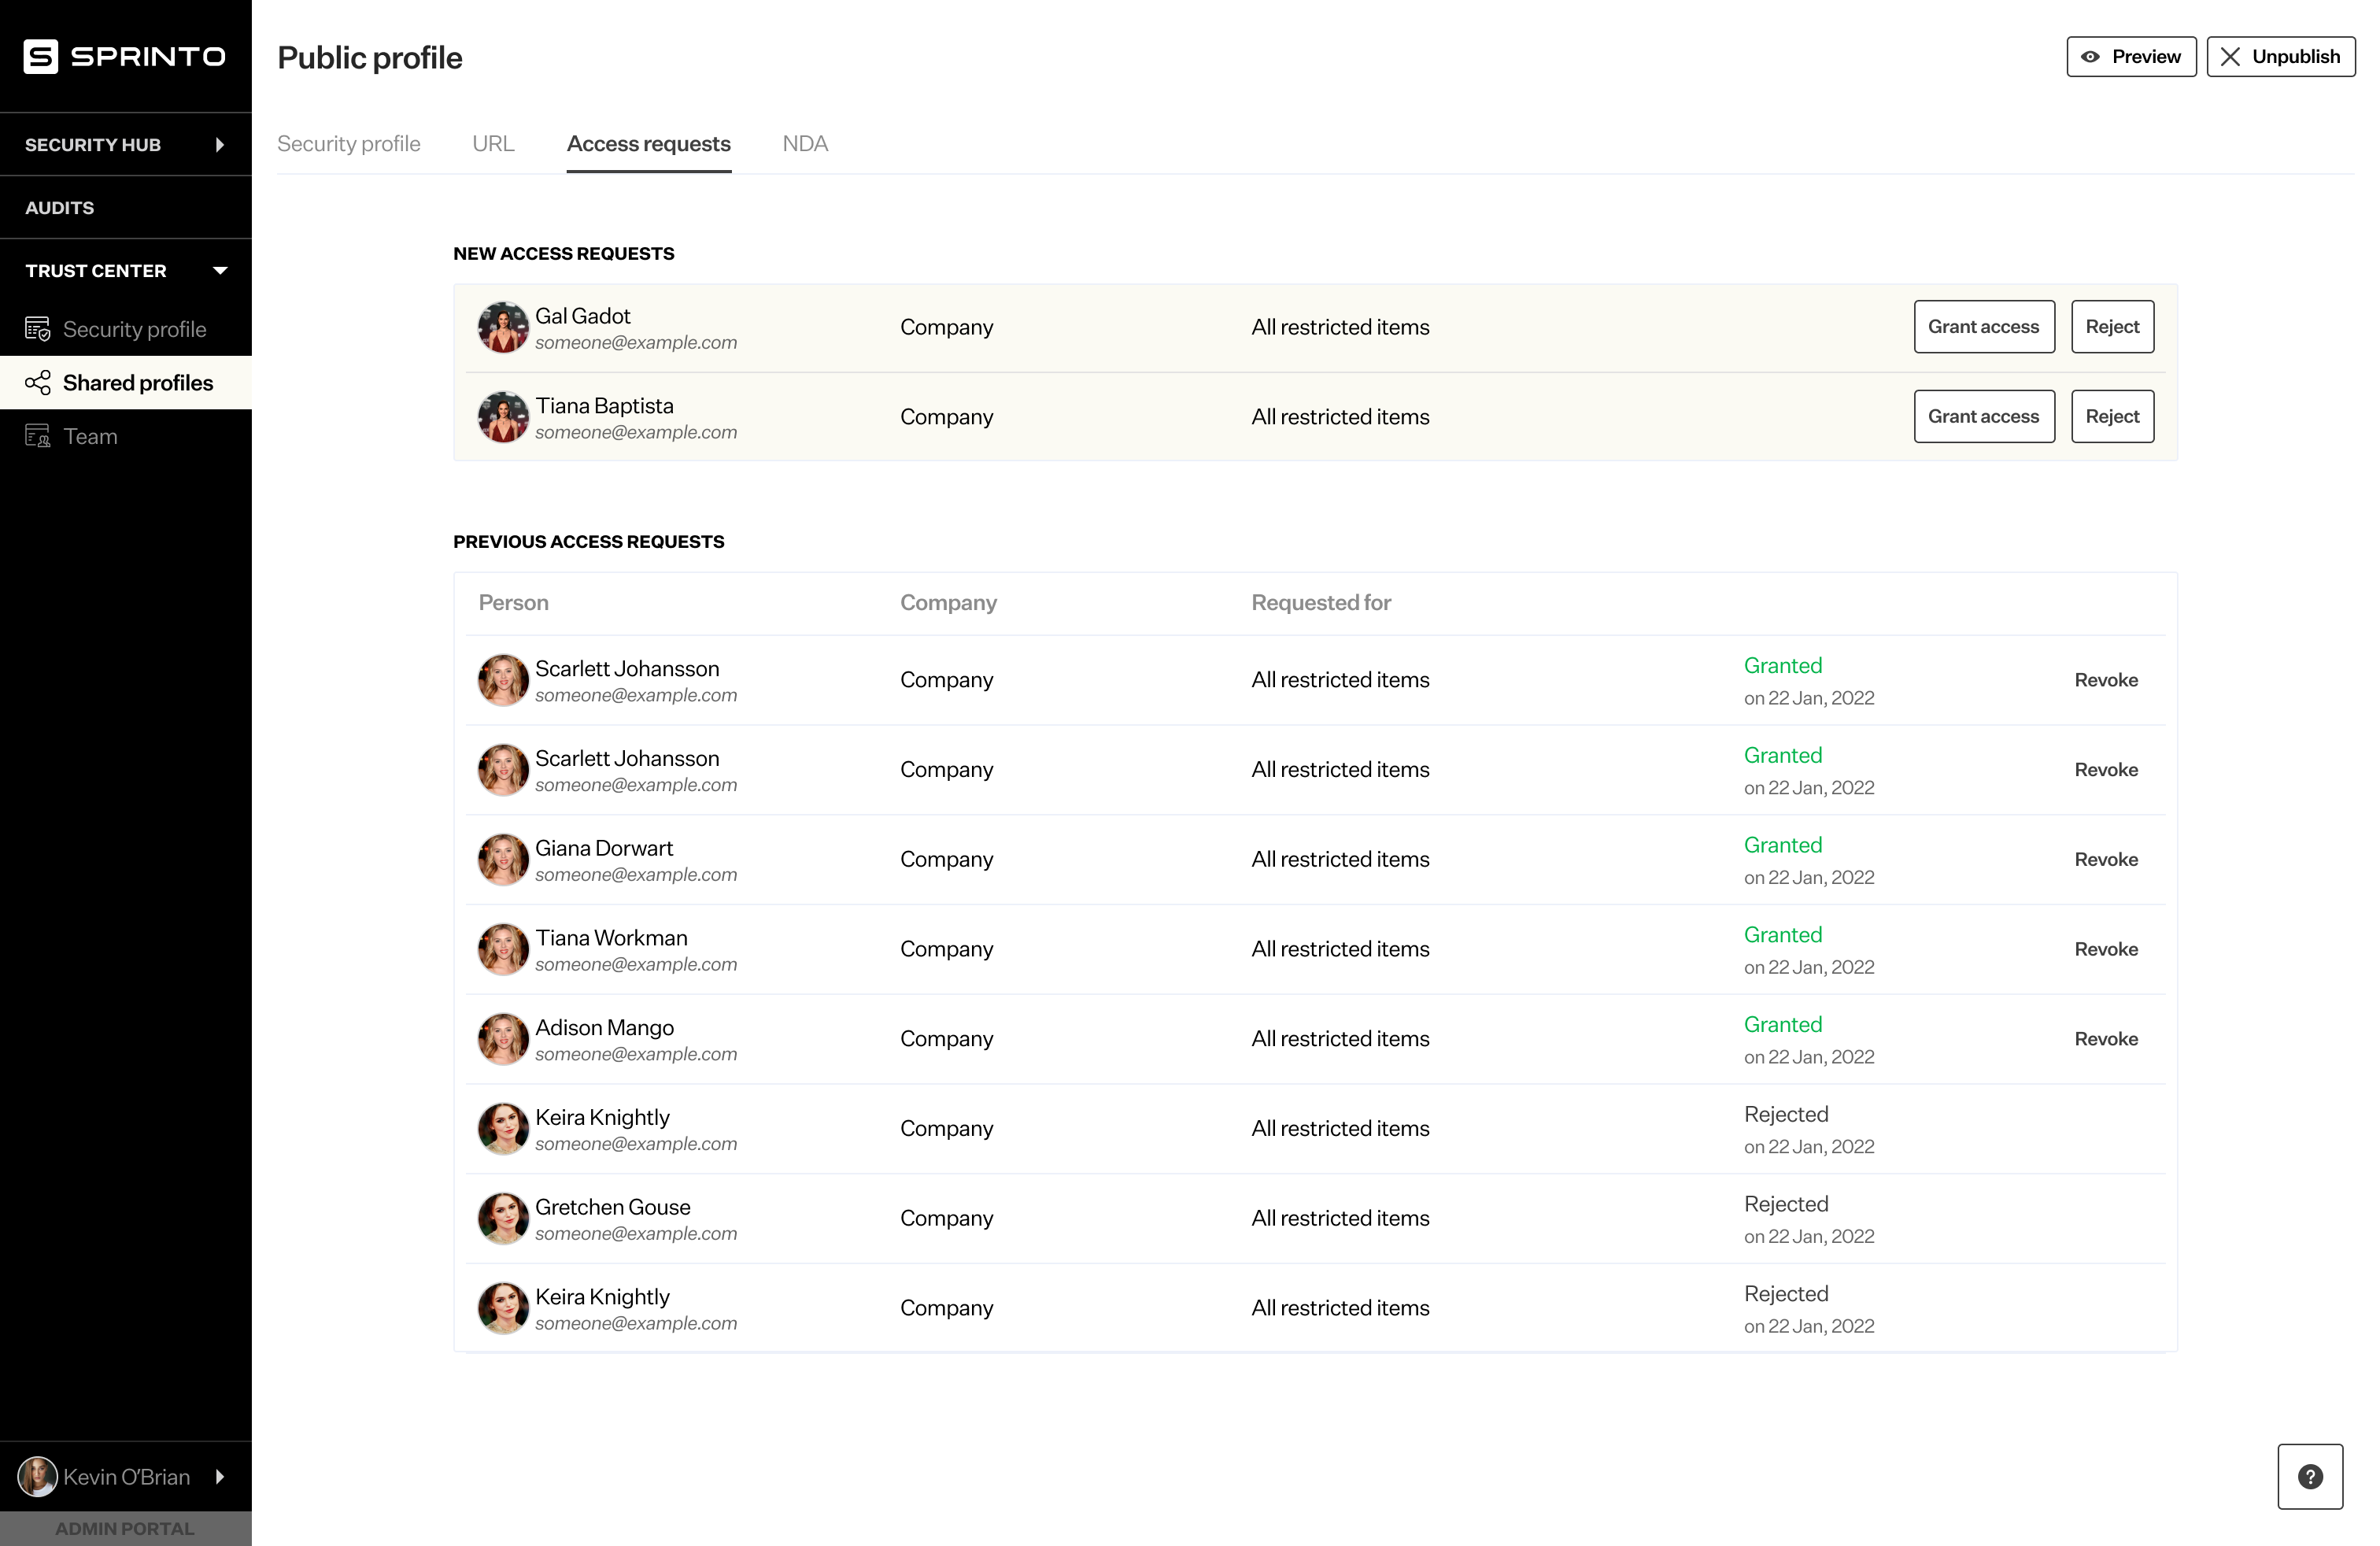Click the Shared profiles sharing icon
The width and height of the screenshot is (2380, 1546).
pyautogui.click(x=37, y=382)
